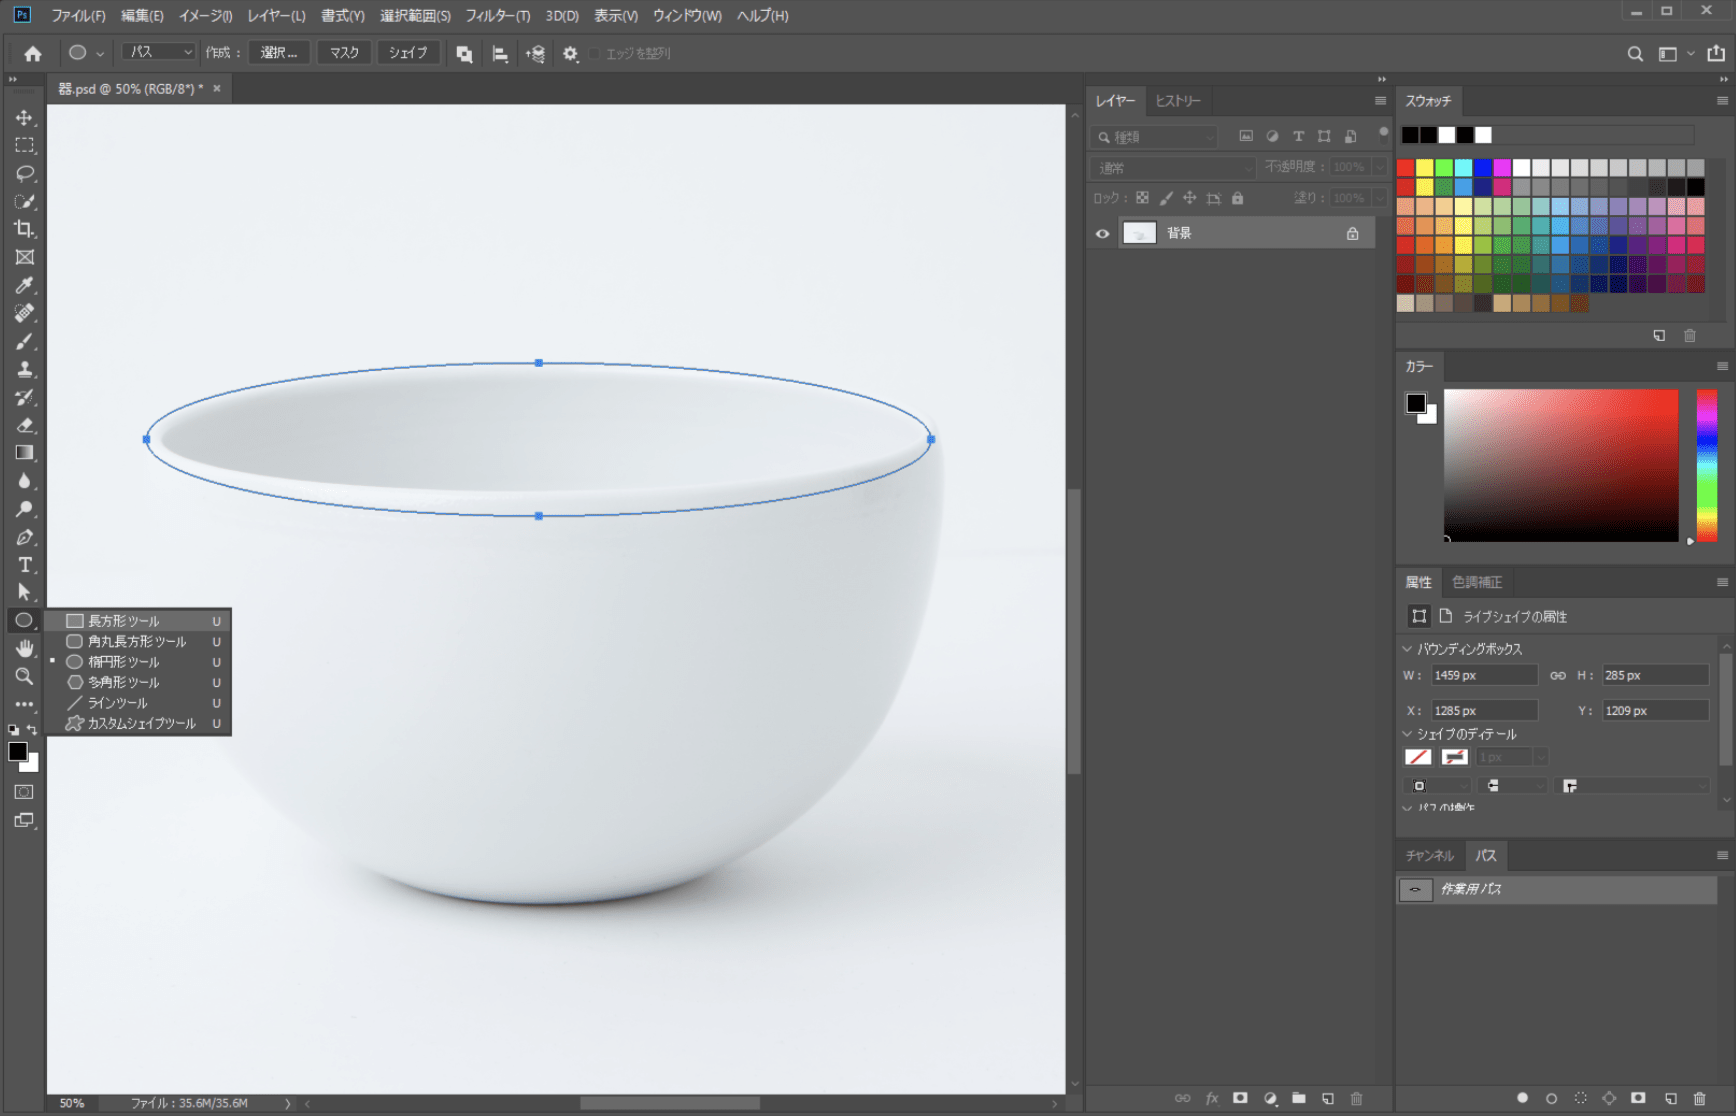
Task: Click the マスク button
Action: (344, 52)
